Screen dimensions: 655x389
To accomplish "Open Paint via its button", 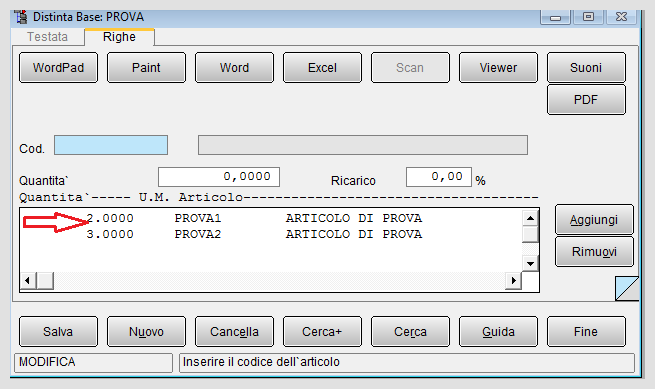I will click(x=146, y=68).
